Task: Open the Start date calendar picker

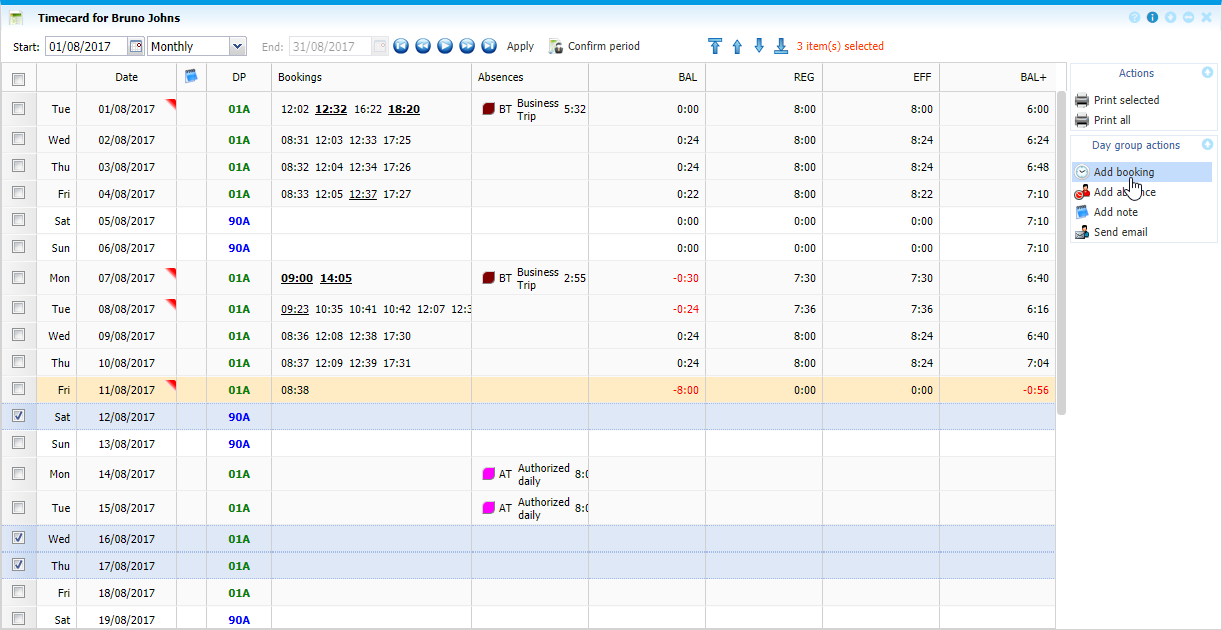Action: point(136,46)
